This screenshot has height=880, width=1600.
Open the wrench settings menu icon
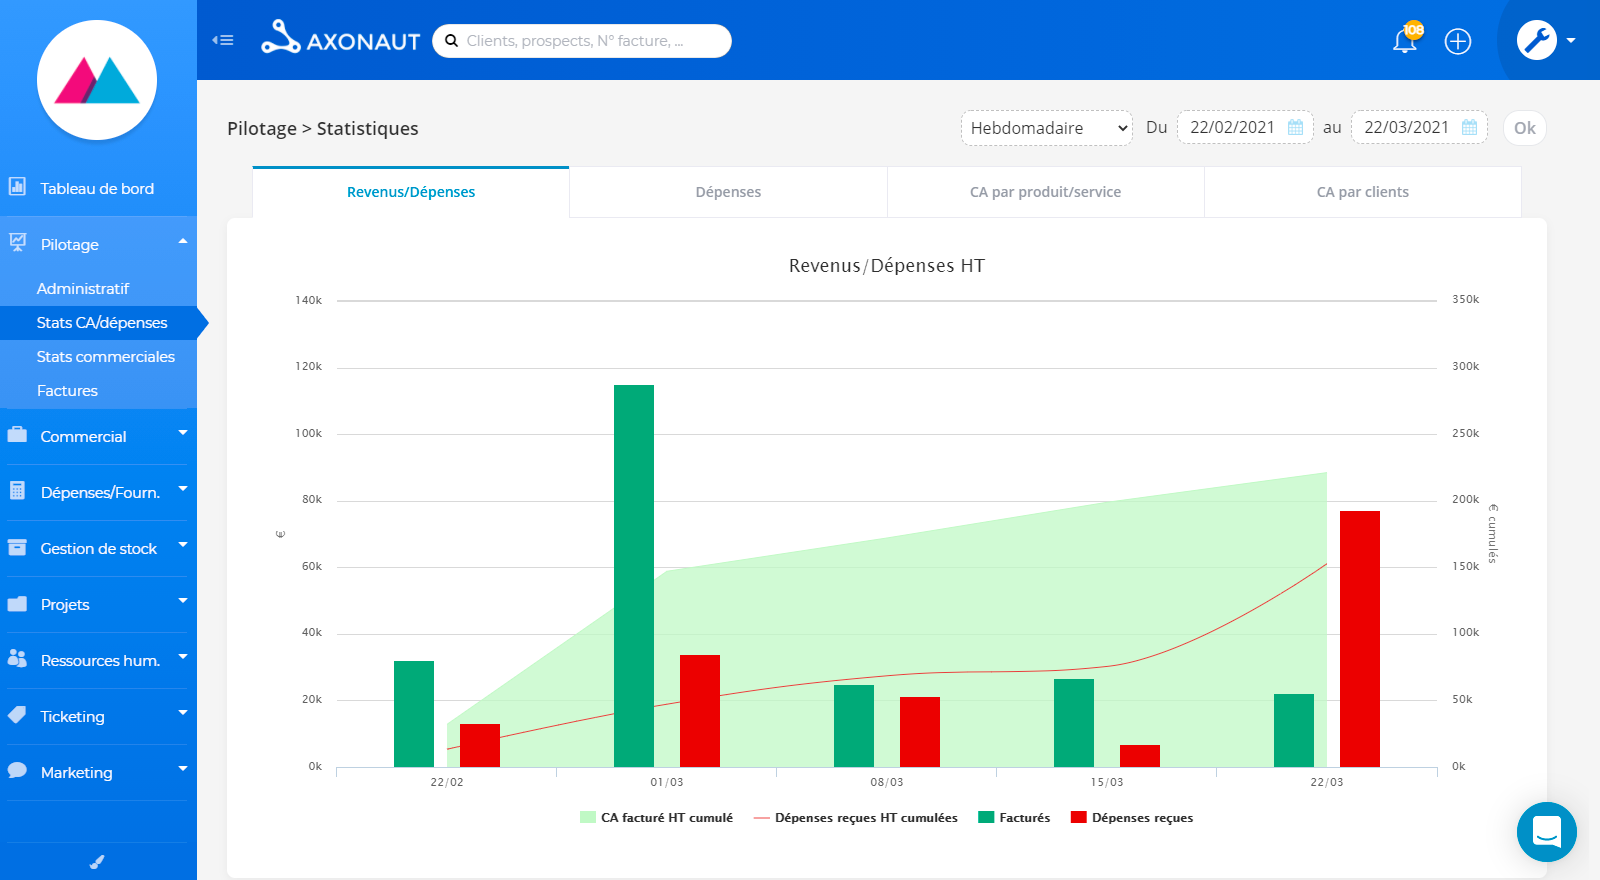pos(1537,40)
